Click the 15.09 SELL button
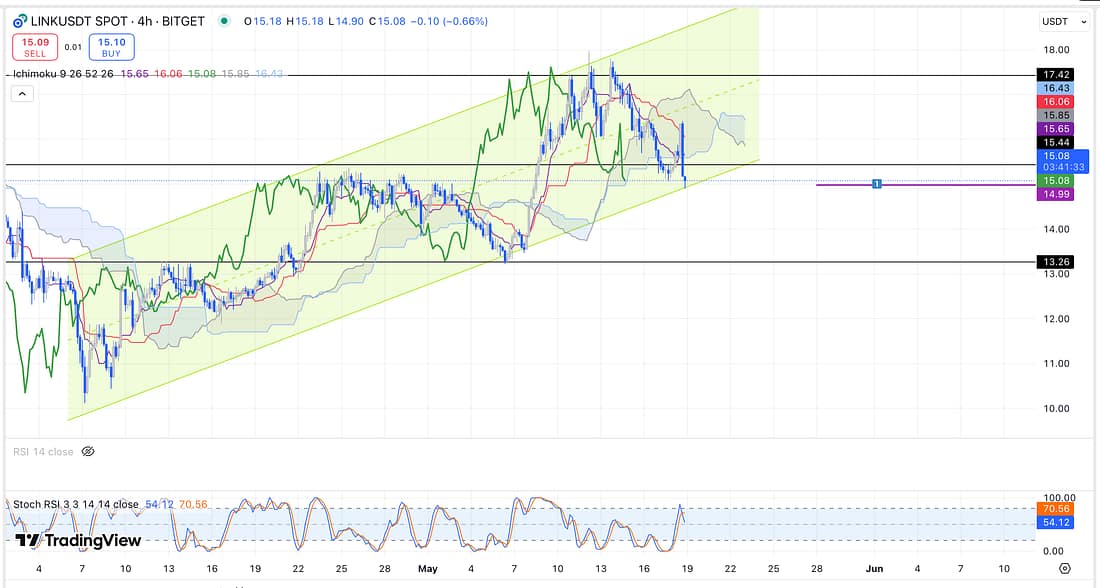1100x588 pixels. pos(35,47)
